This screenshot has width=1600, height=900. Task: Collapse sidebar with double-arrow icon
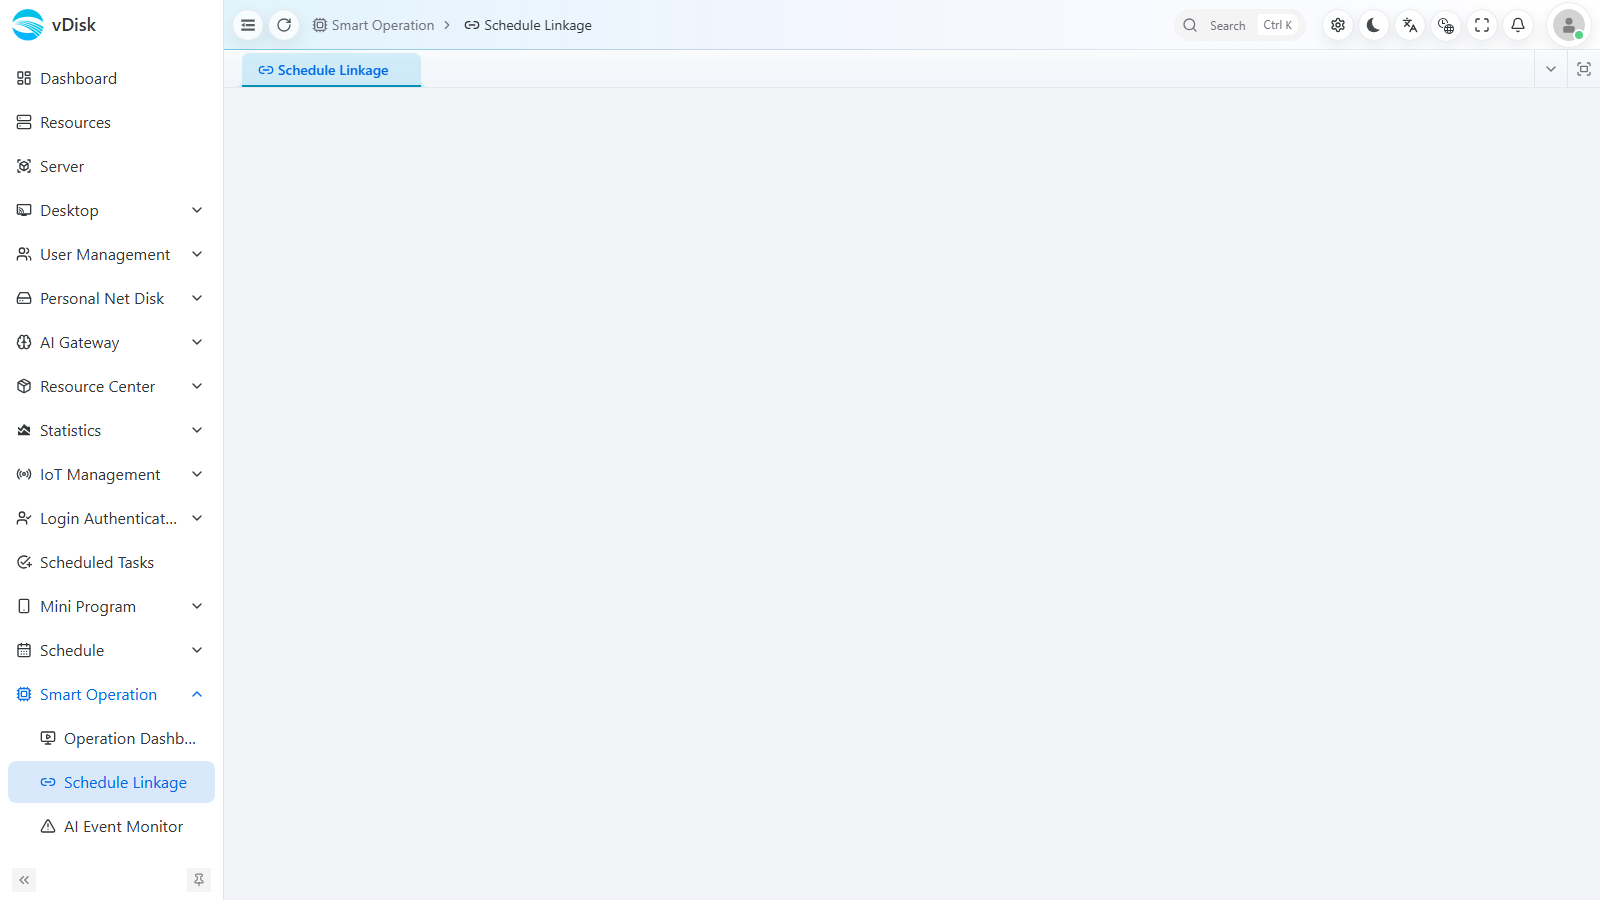[x=24, y=880]
